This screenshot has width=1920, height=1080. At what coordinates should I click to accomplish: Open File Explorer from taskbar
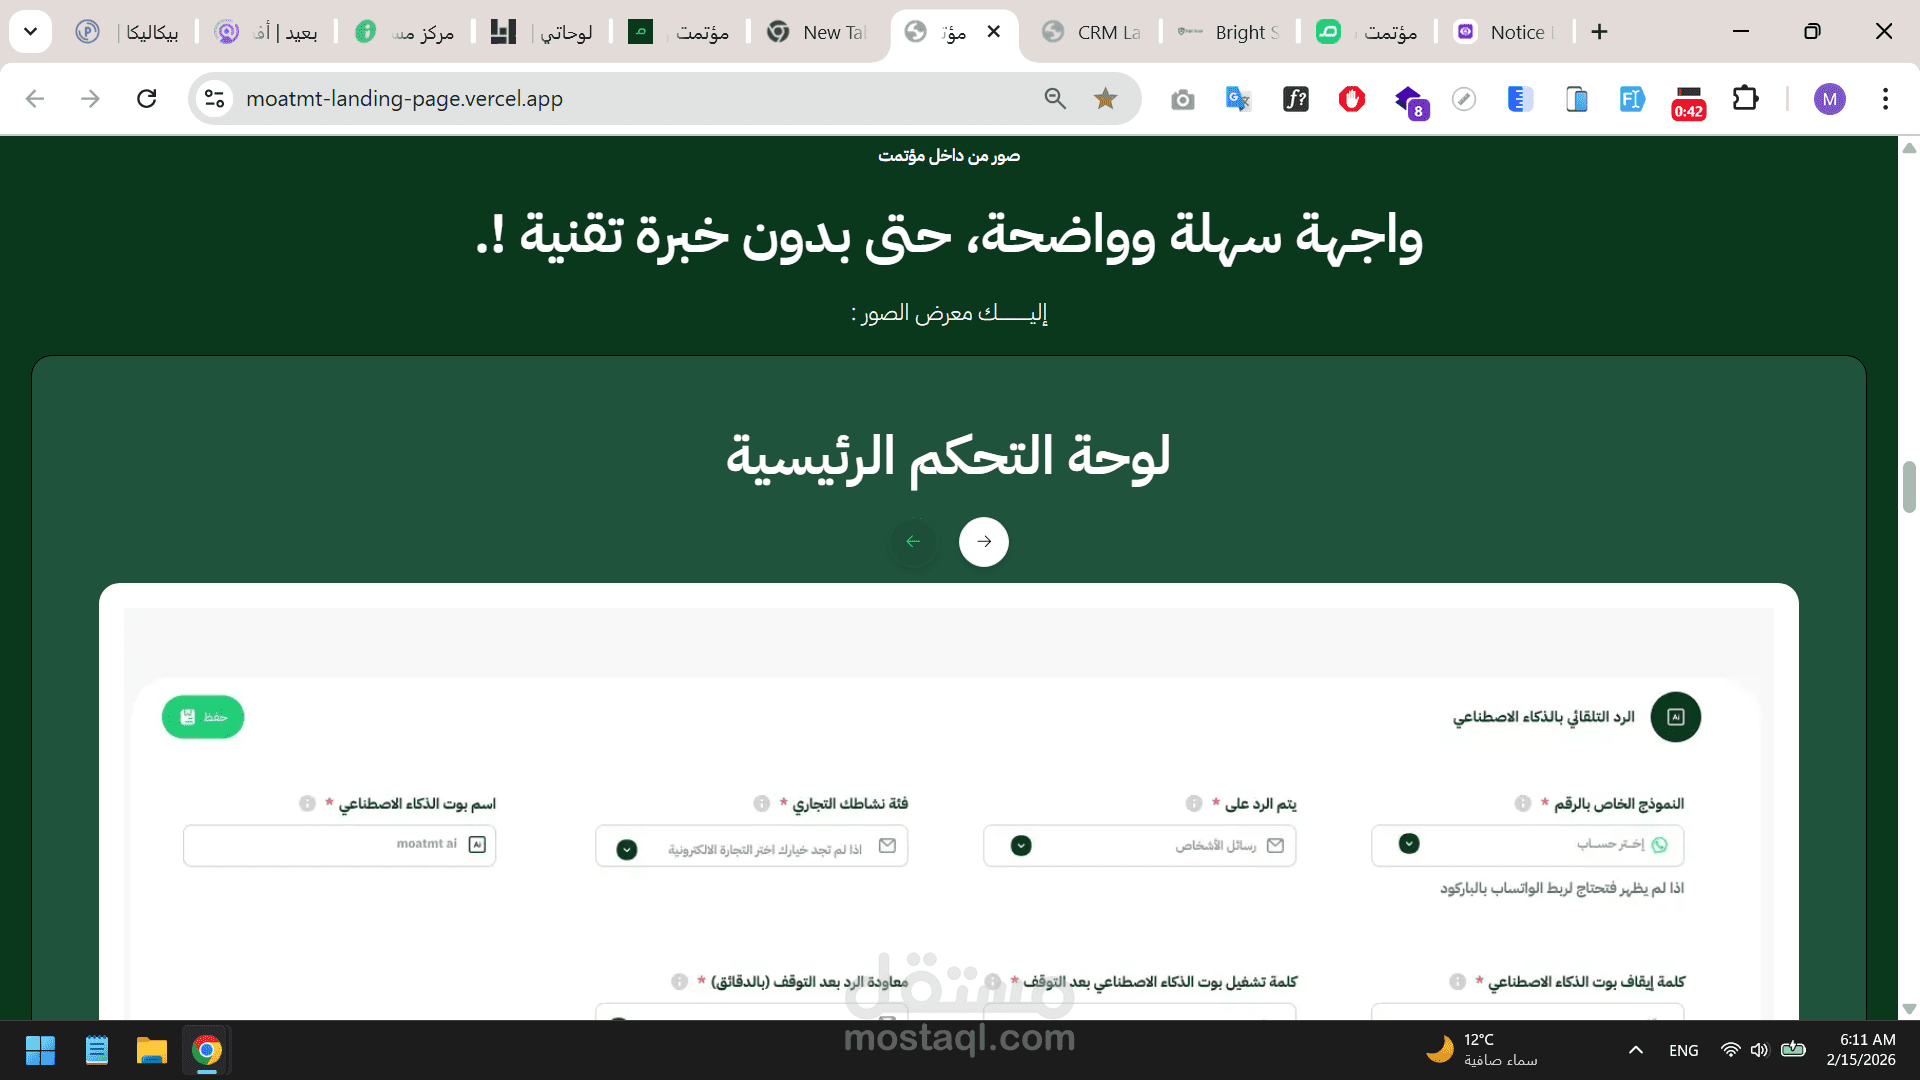point(152,1050)
